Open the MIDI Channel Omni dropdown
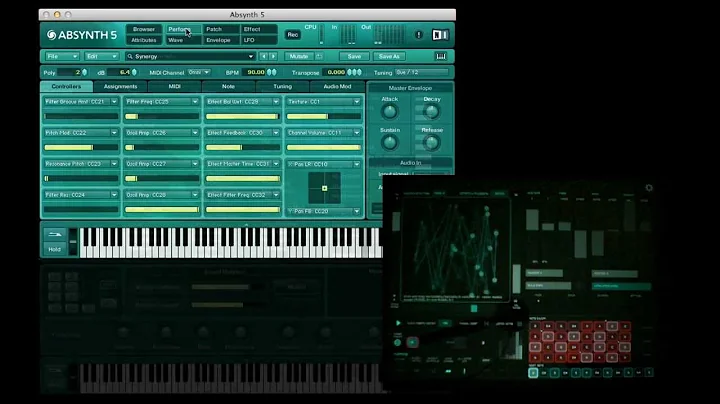 pos(199,73)
